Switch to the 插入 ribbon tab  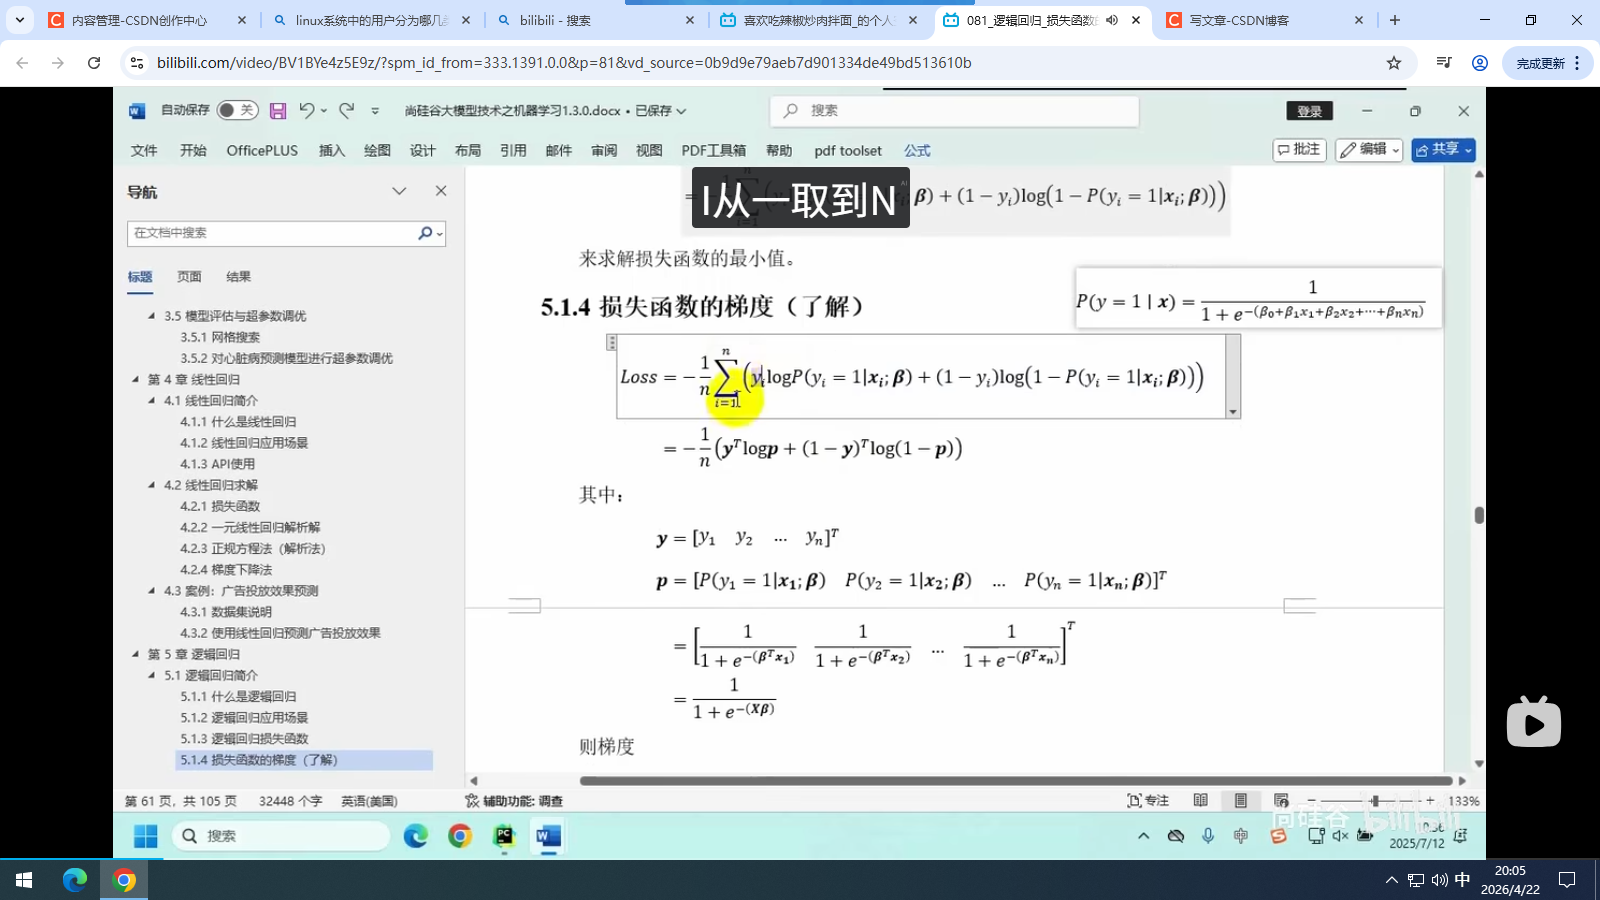click(332, 150)
